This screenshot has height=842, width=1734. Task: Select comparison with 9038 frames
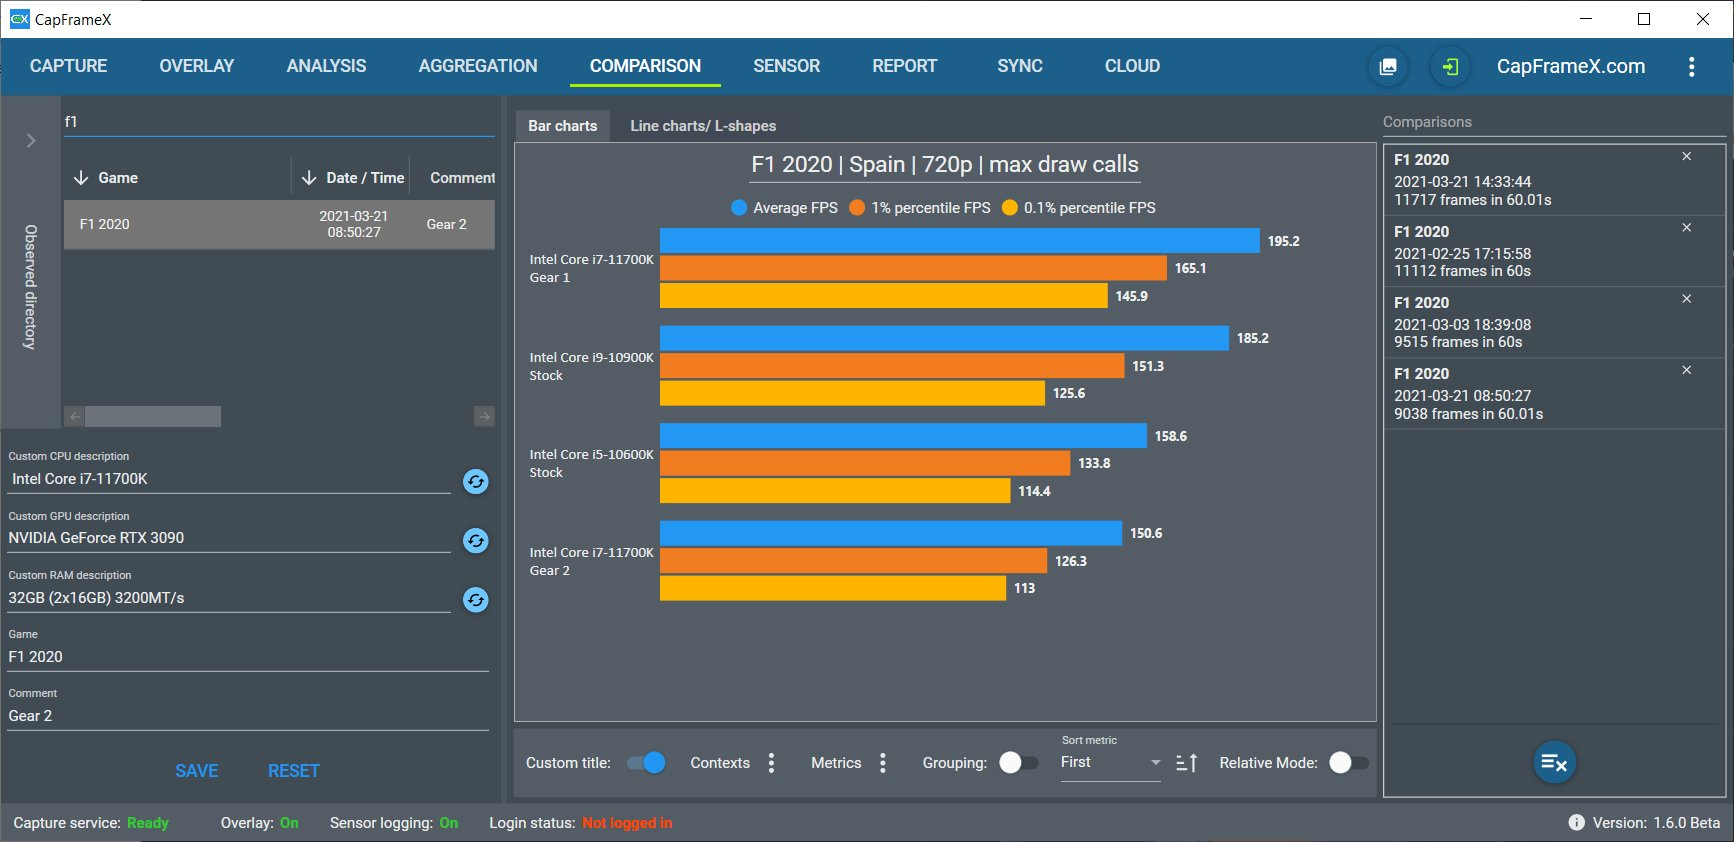(1554, 394)
